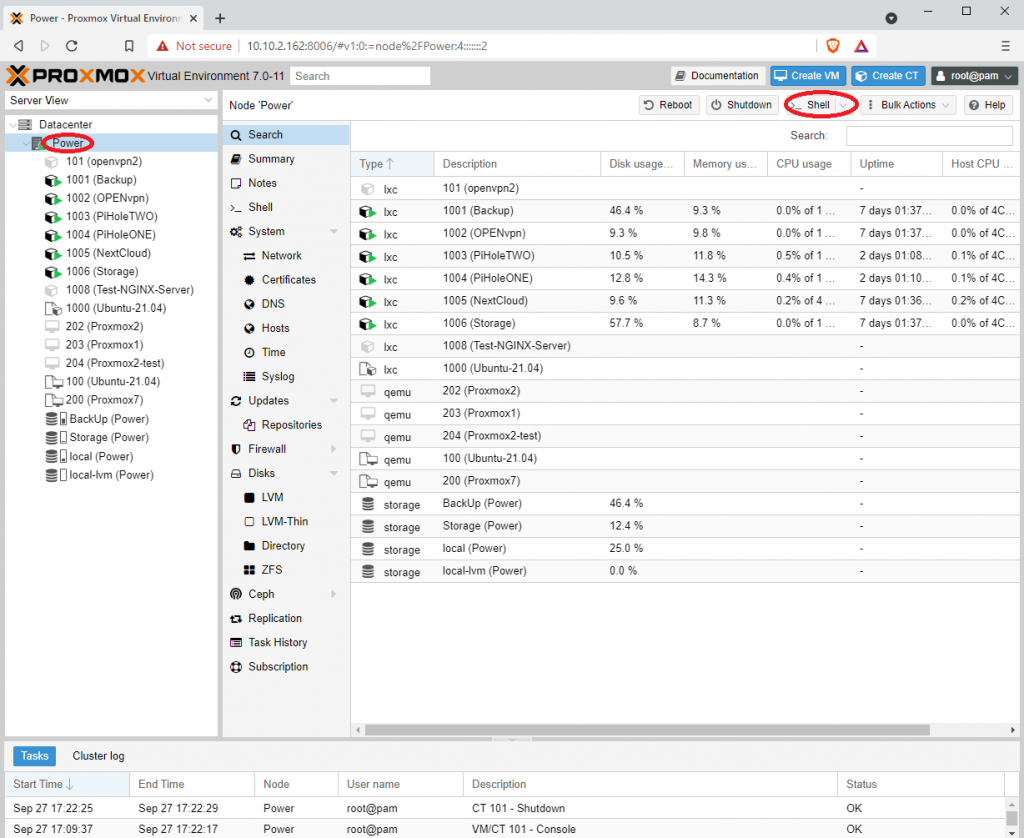Open the Bulk Actions menu
This screenshot has width=1024, height=838.
pyautogui.click(x=906, y=104)
